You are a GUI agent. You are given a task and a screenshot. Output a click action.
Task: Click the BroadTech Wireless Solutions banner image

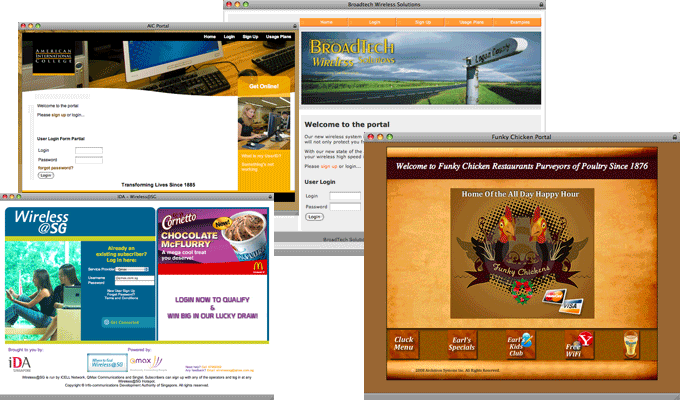pos(421,68)
